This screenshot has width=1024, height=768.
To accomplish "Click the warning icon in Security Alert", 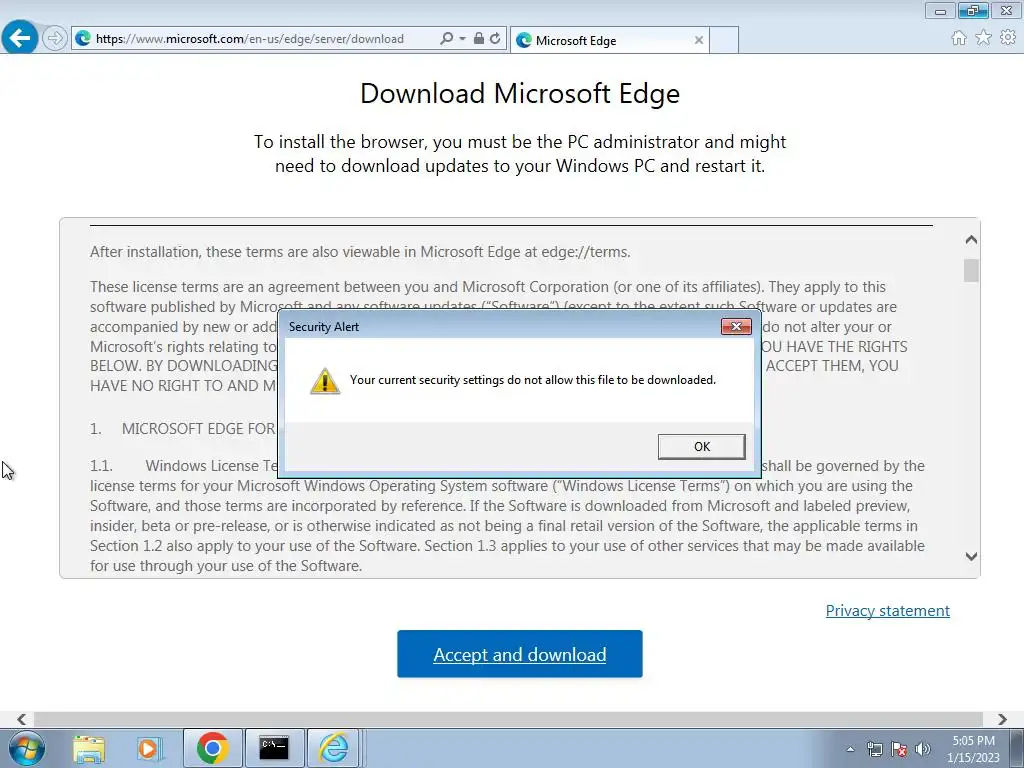I will (325, 381).
